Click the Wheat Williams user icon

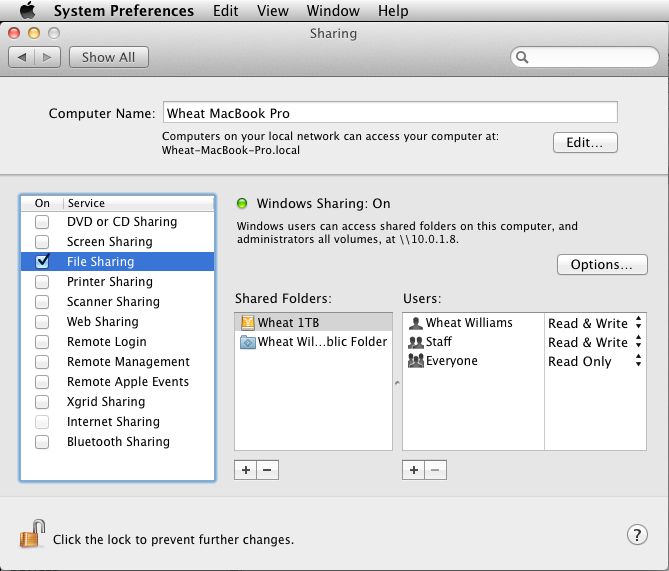tap(416, 323)
